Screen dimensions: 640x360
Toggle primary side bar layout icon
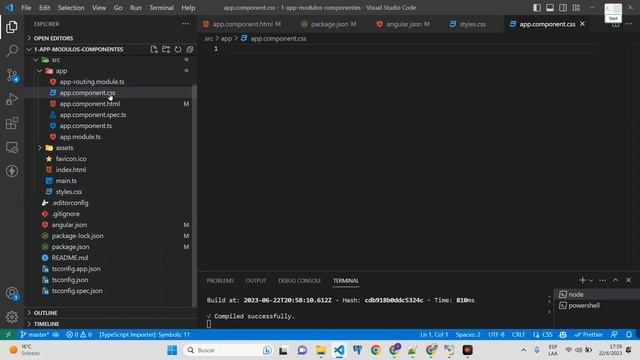537,8
